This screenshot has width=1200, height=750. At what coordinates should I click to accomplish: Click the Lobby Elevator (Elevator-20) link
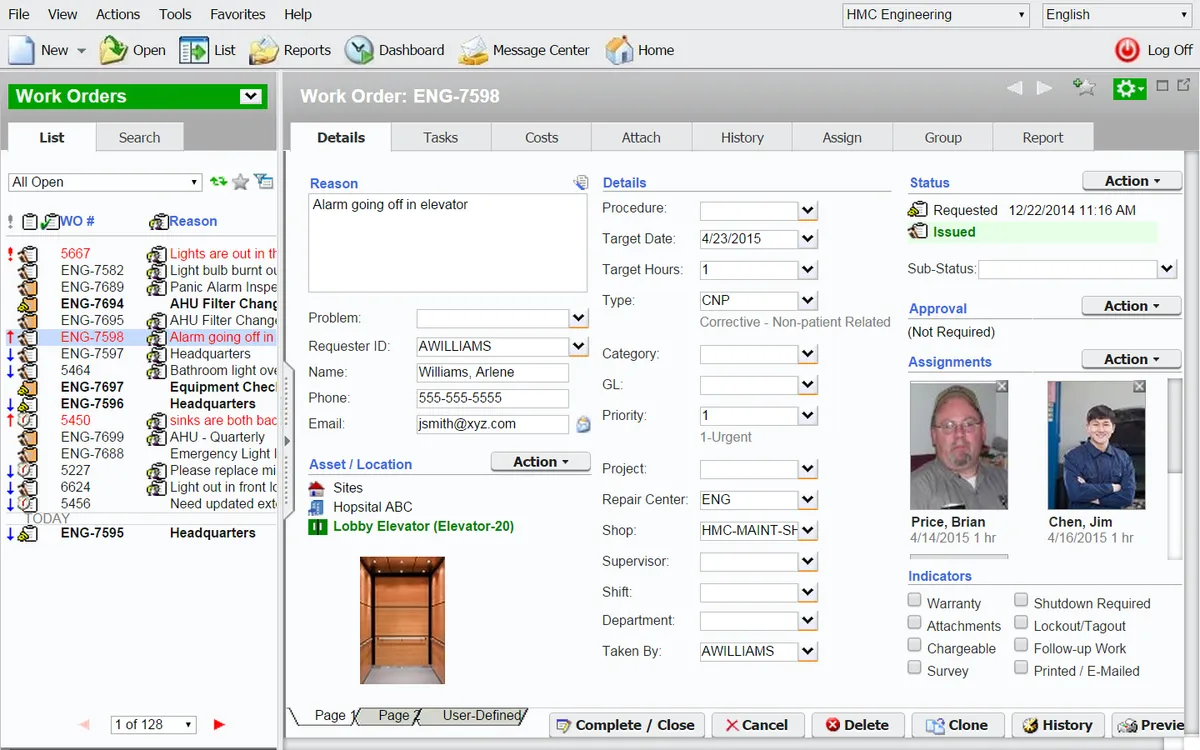point(424,526)
